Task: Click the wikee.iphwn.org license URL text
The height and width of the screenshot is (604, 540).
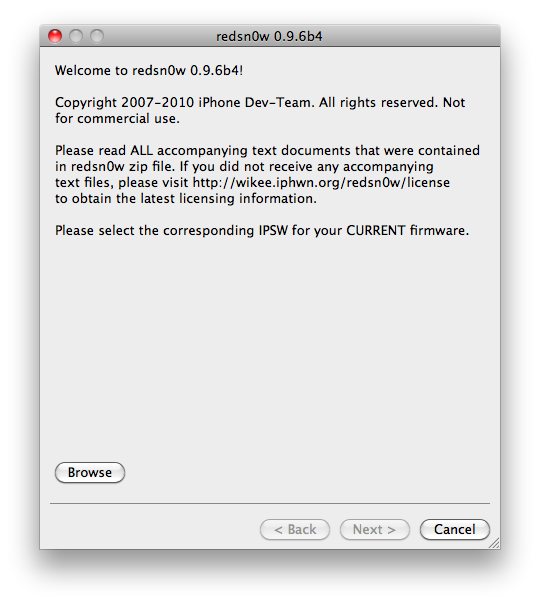Action: (x=321, y=182)
